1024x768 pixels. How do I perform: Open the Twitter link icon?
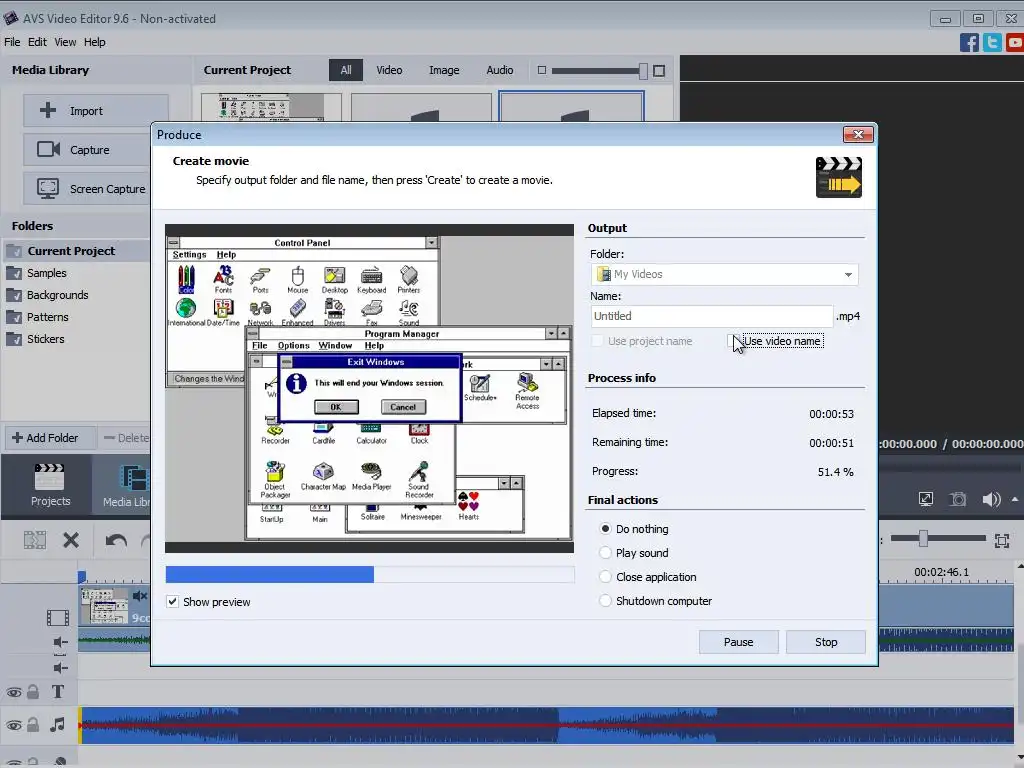[x=992, y=43]
